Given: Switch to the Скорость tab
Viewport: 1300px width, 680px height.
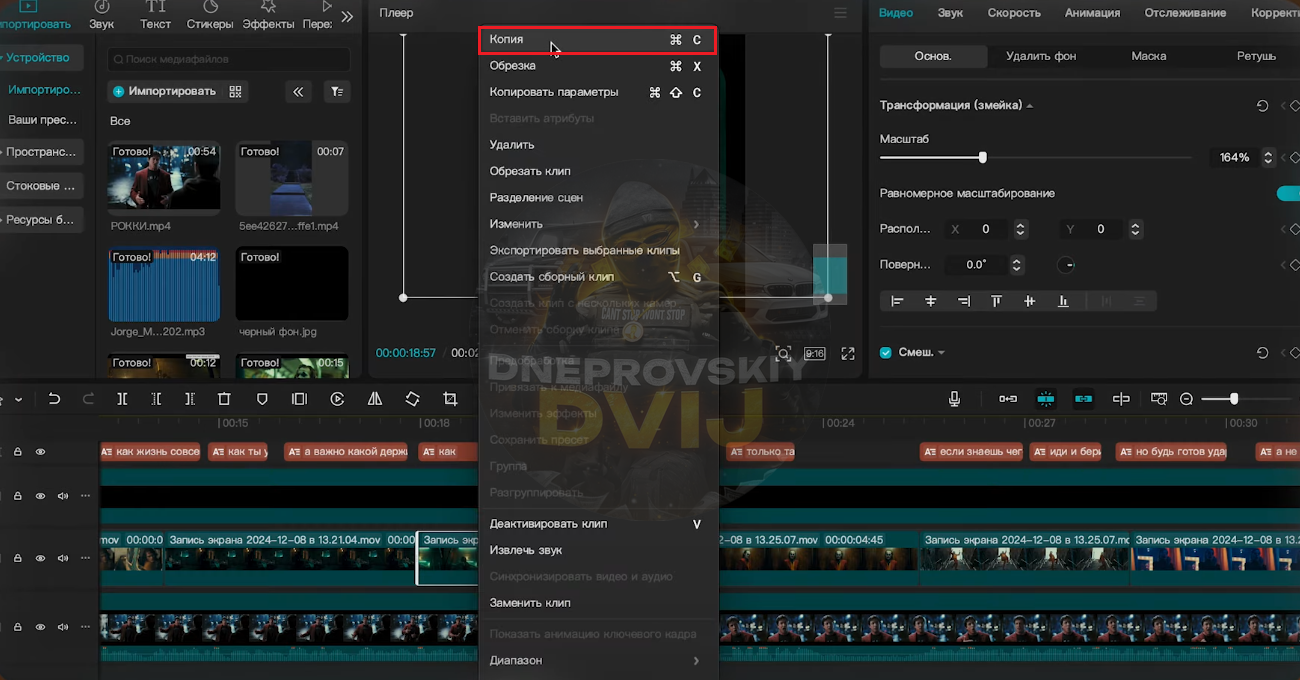Looking at the screenshot, I should tap(1014, 13).
